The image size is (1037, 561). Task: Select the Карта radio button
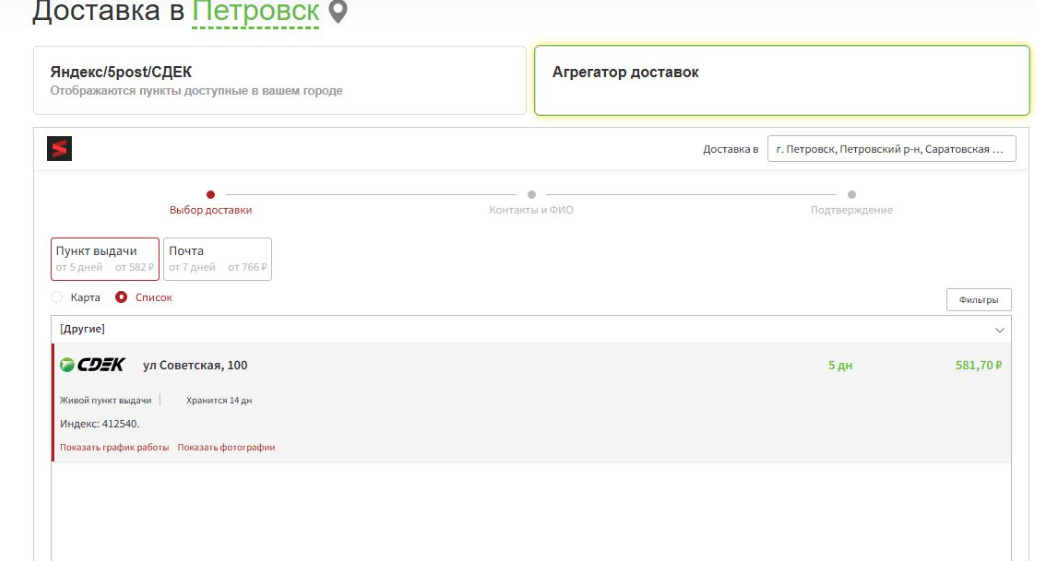coord(57,297)
